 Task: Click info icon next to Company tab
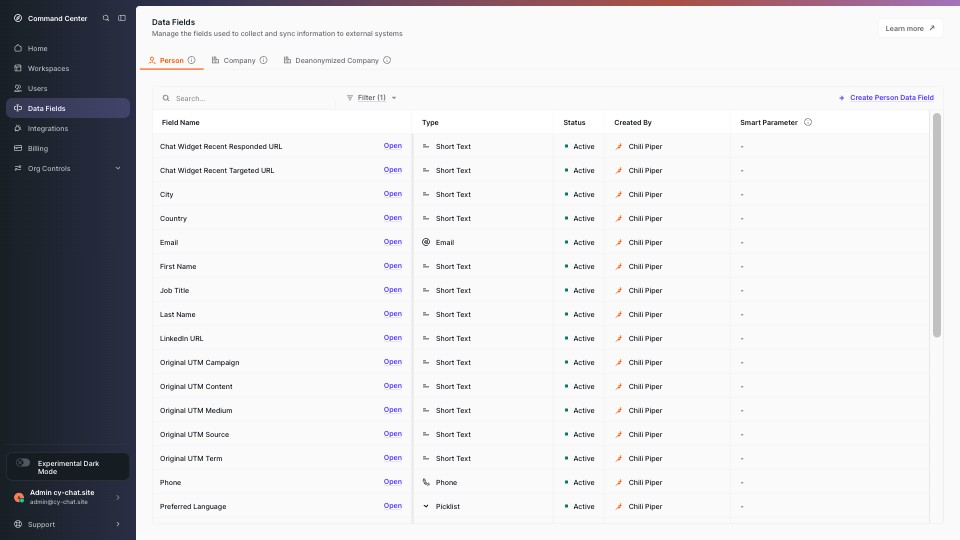[263, 60]
